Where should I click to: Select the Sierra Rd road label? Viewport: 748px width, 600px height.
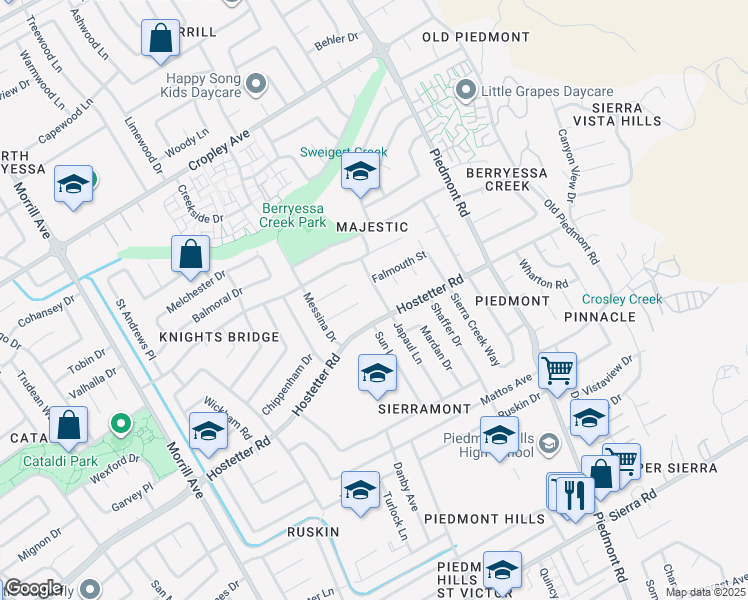click(x=633, y=505)
